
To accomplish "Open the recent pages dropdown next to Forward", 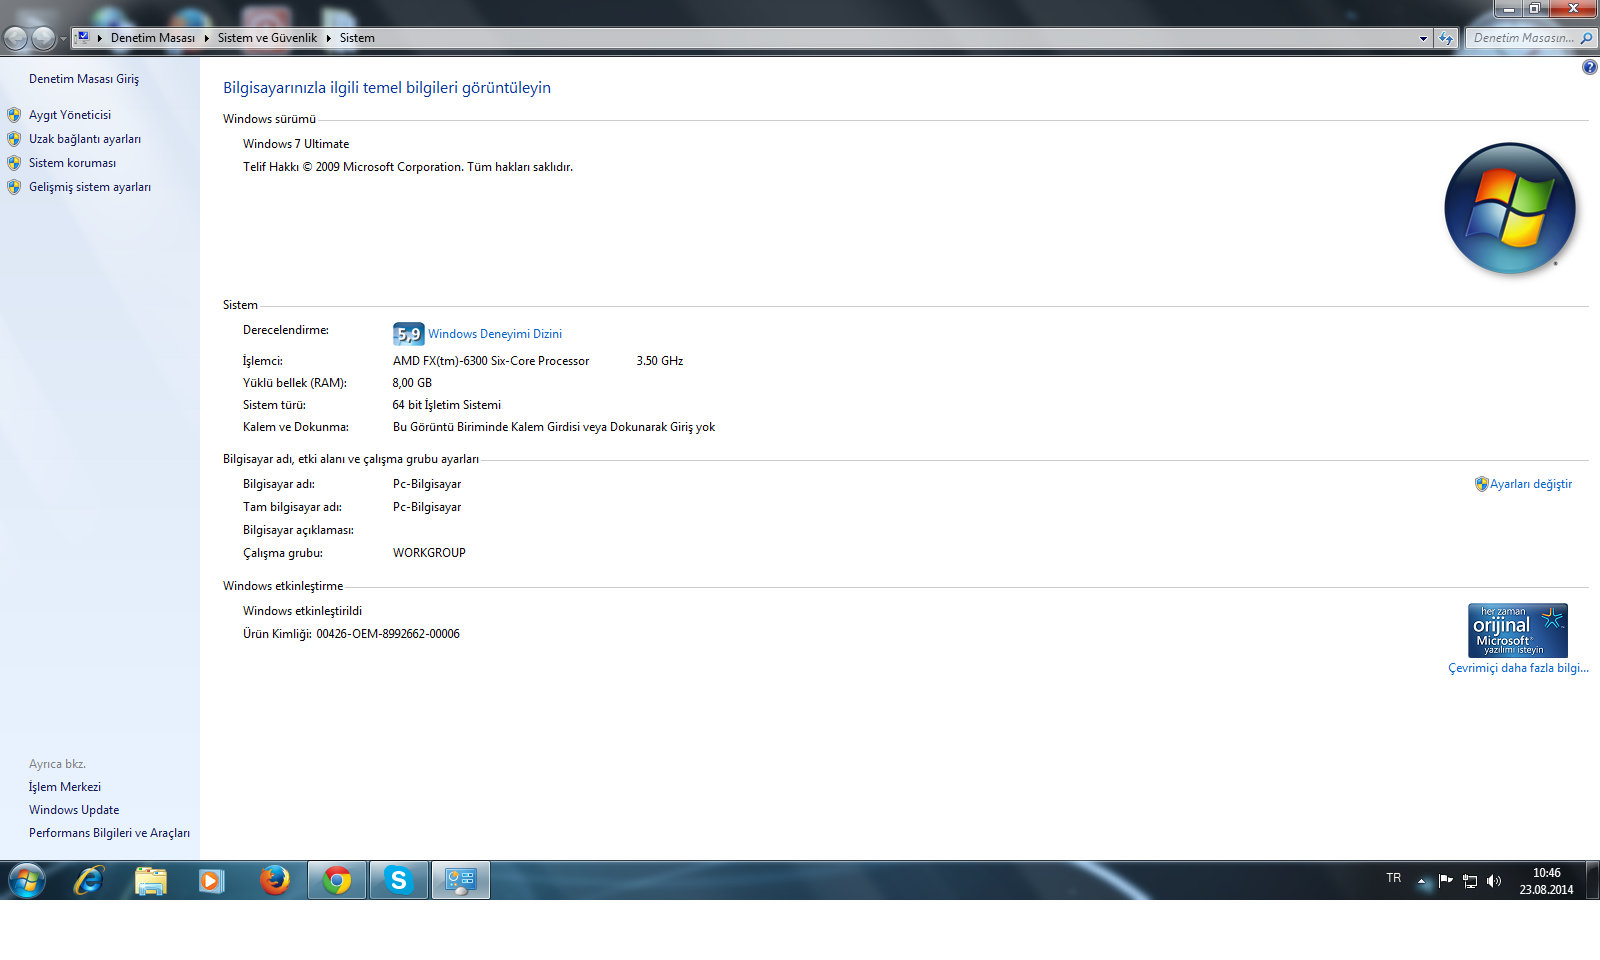I will click(x=63, y=39).
